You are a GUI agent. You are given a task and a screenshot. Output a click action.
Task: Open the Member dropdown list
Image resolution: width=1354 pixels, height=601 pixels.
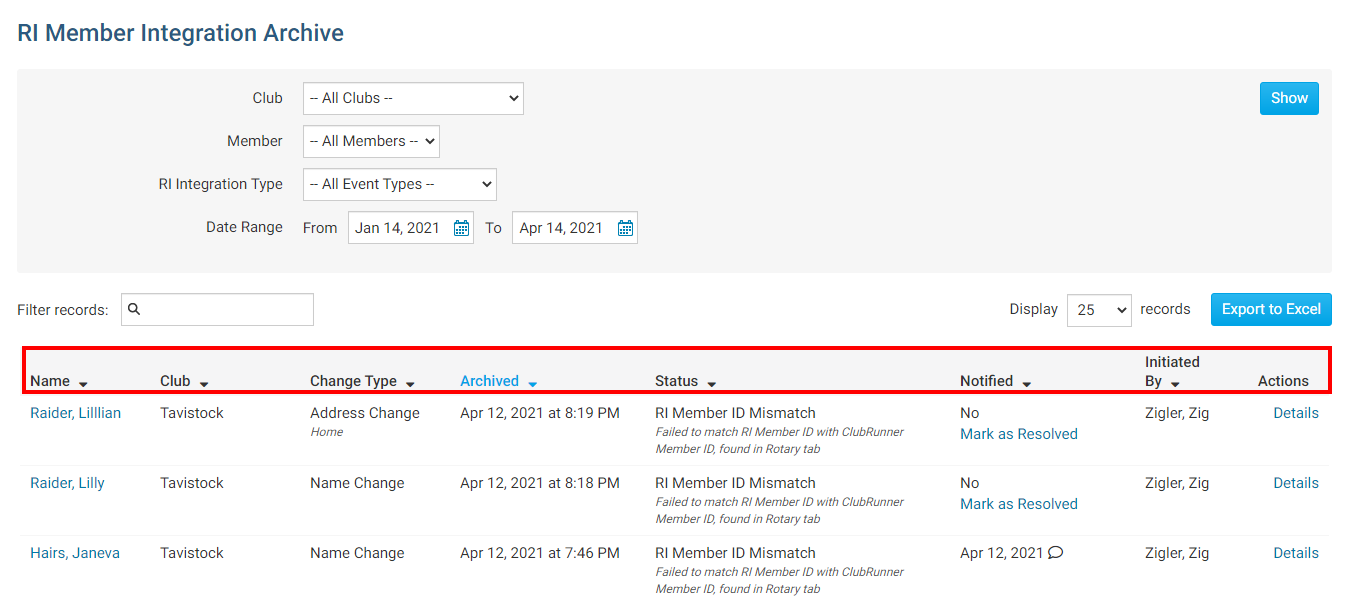(x=371, y=141)
